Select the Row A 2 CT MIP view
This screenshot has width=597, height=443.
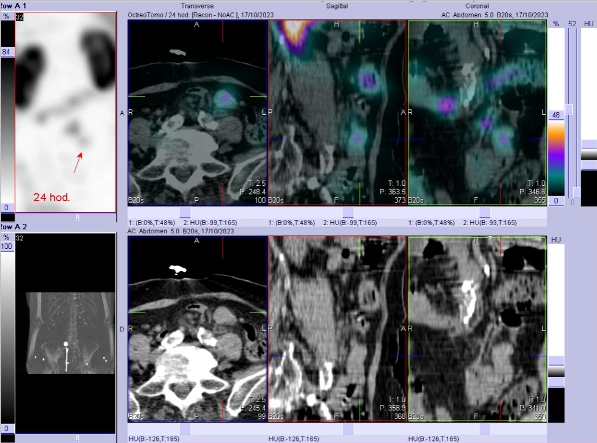click(x=65, y=333)
